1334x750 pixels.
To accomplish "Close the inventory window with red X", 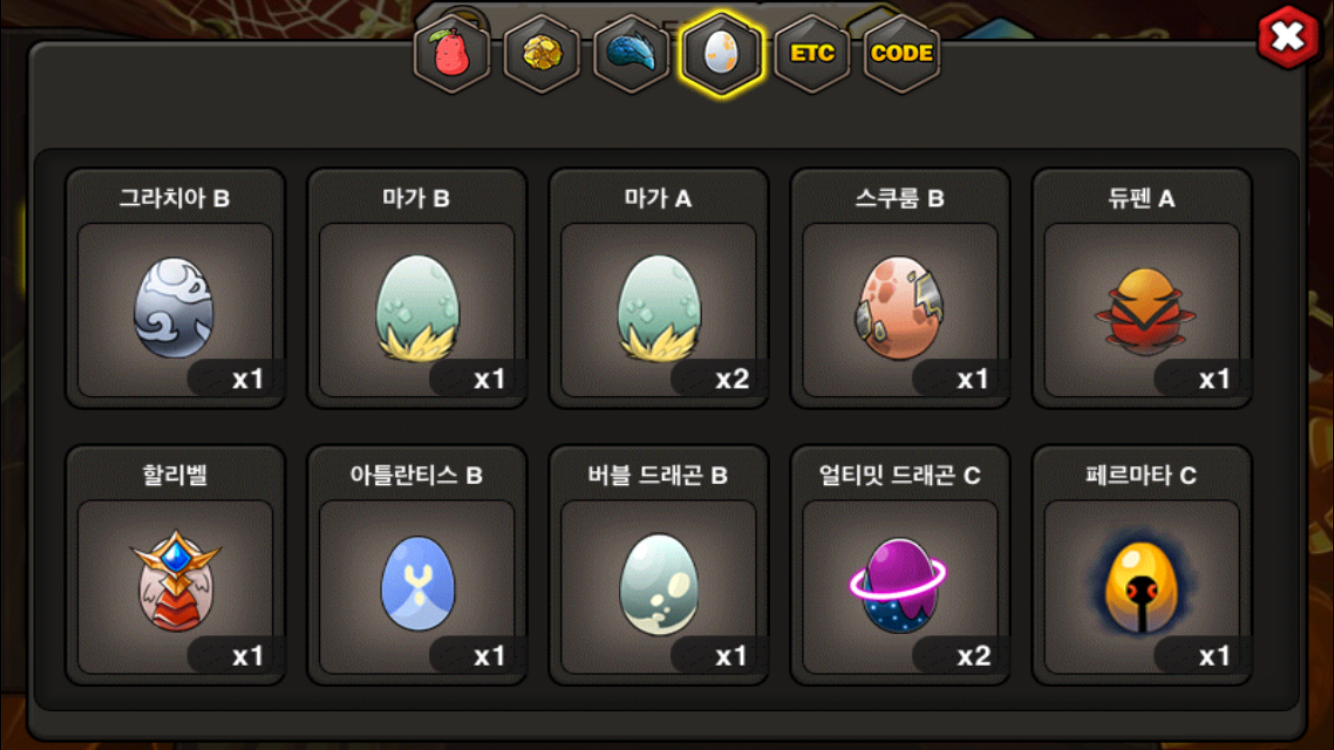I will click(1288, 38).
